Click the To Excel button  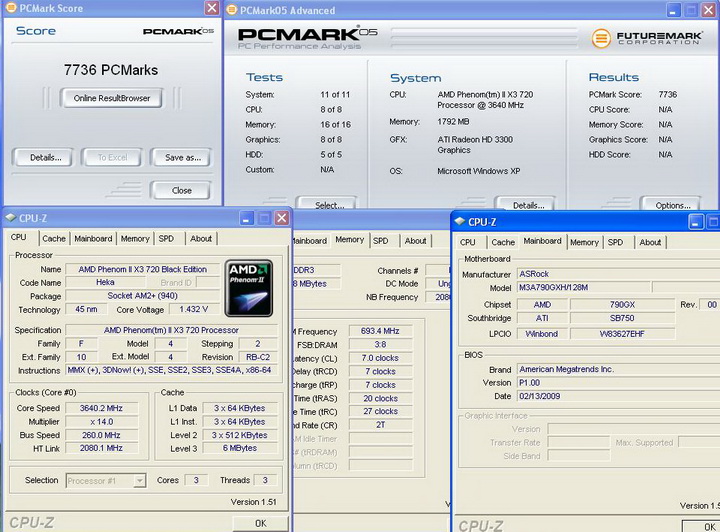[x=112, y=157]
